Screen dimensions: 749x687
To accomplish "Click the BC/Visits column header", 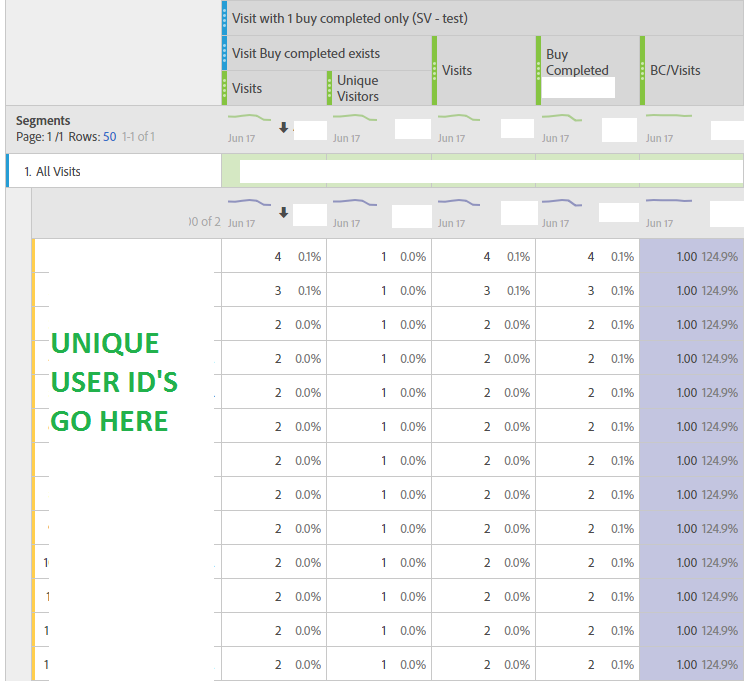I will coord(673,70).
